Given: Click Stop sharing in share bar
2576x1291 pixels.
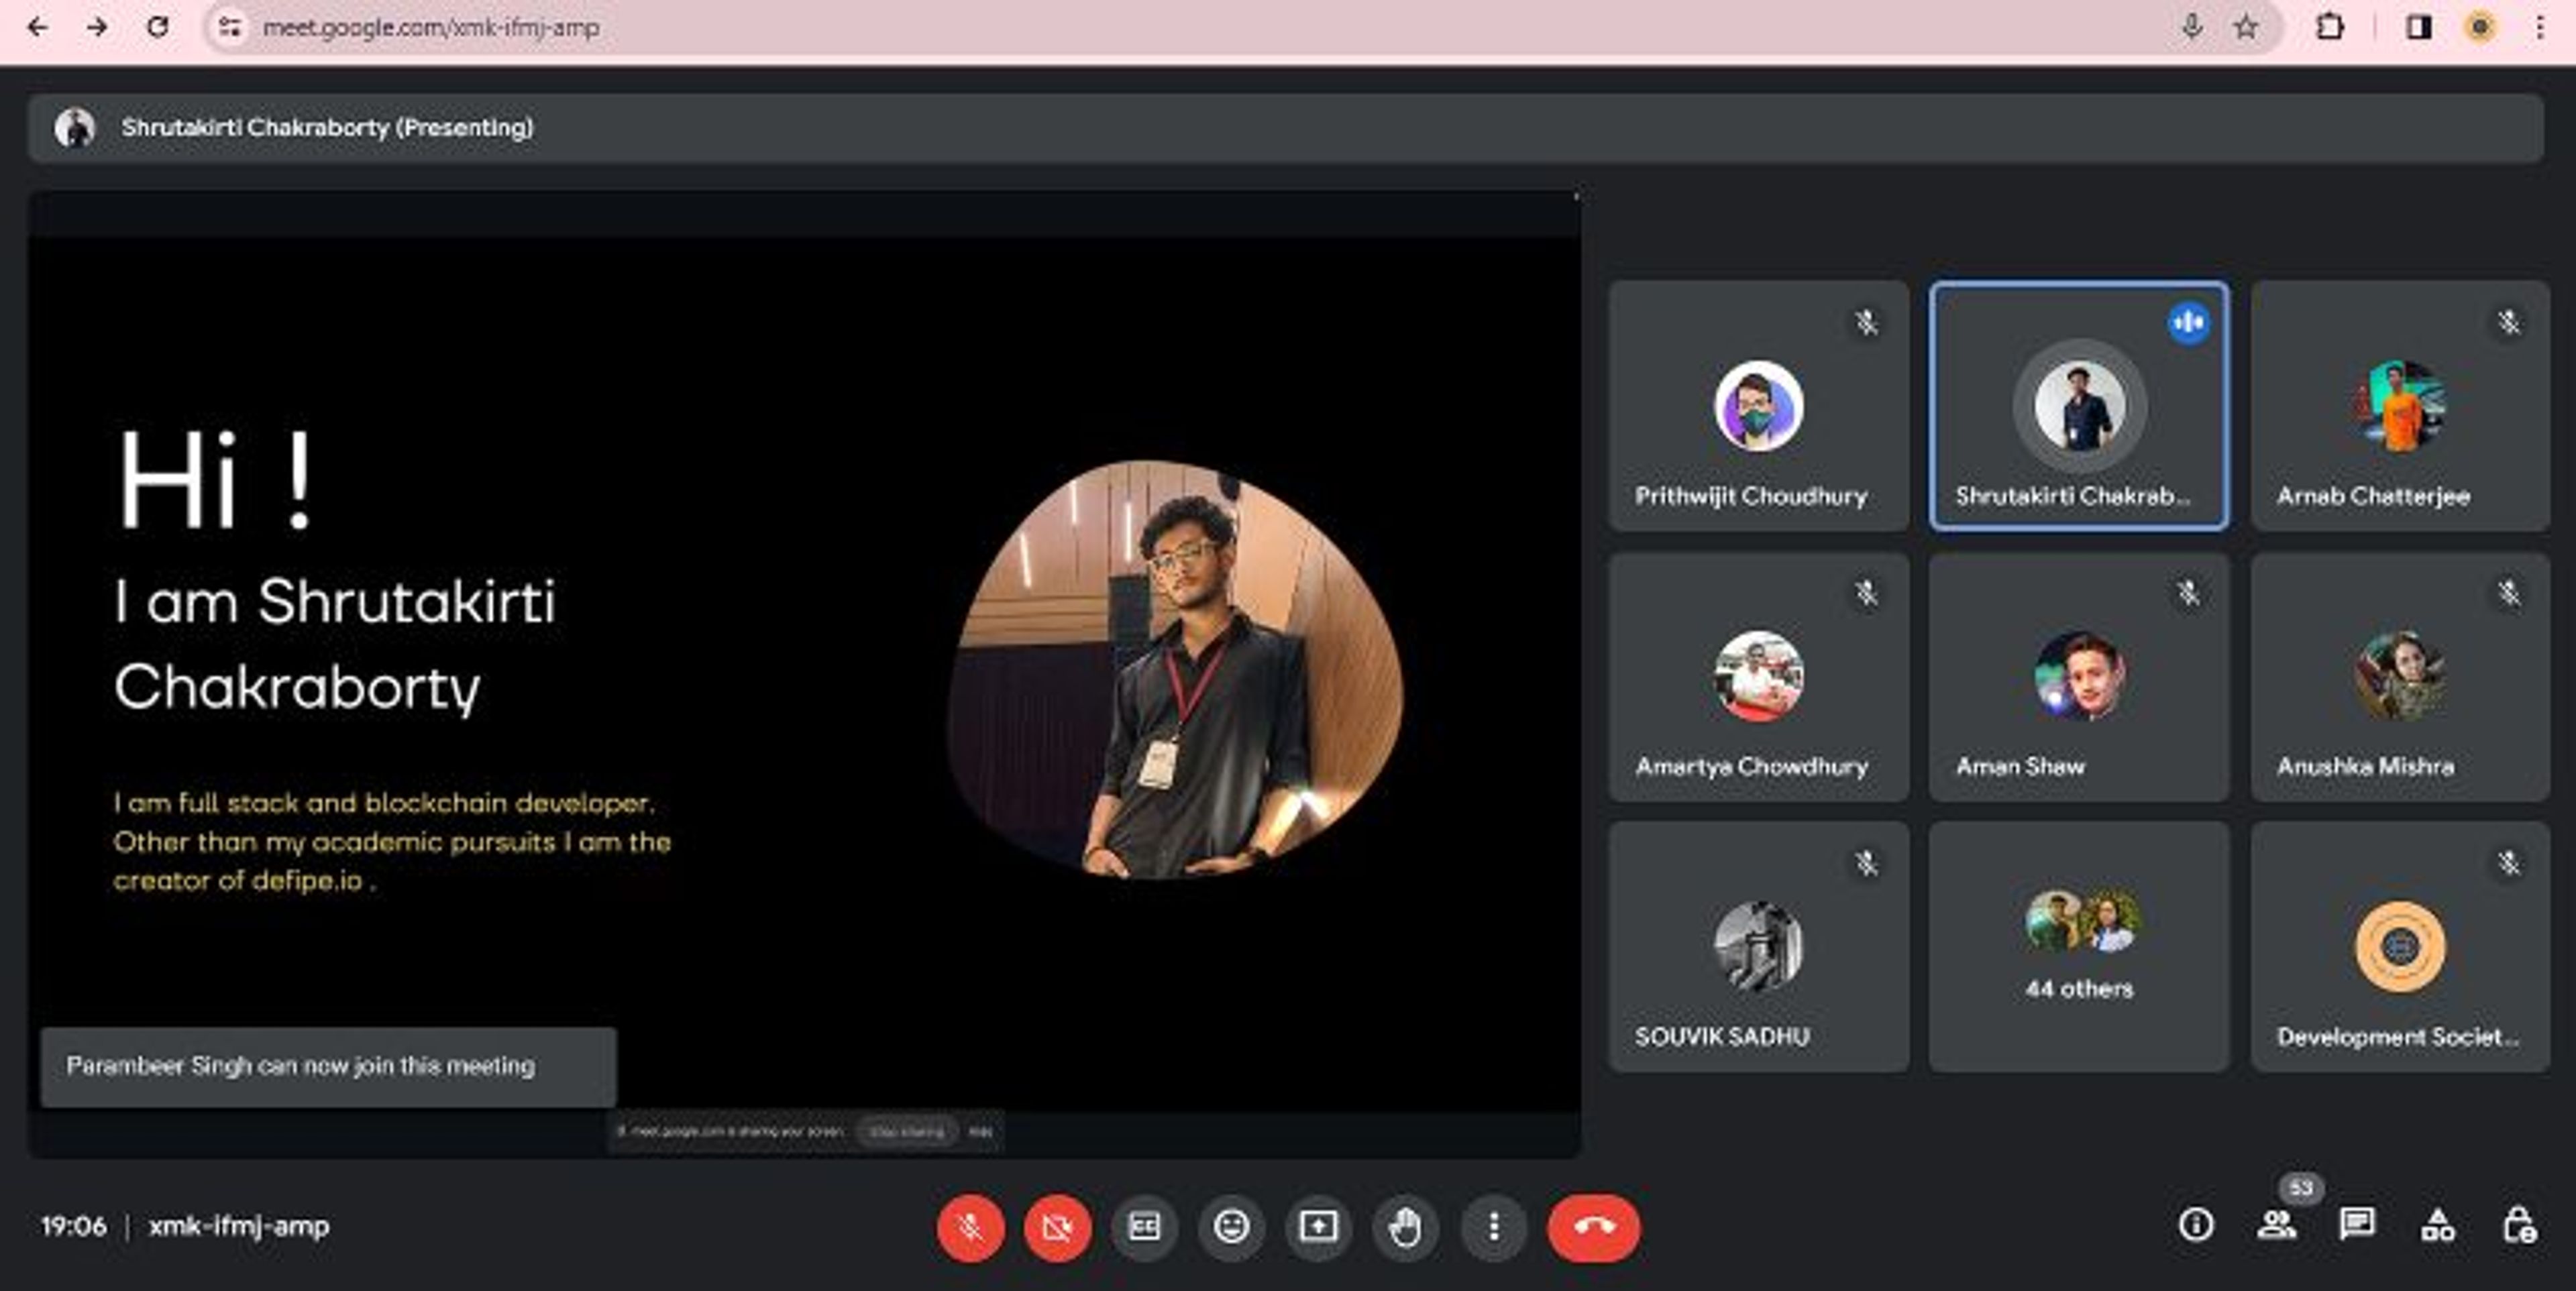Looking at the screenshot, I should 906,1132.
